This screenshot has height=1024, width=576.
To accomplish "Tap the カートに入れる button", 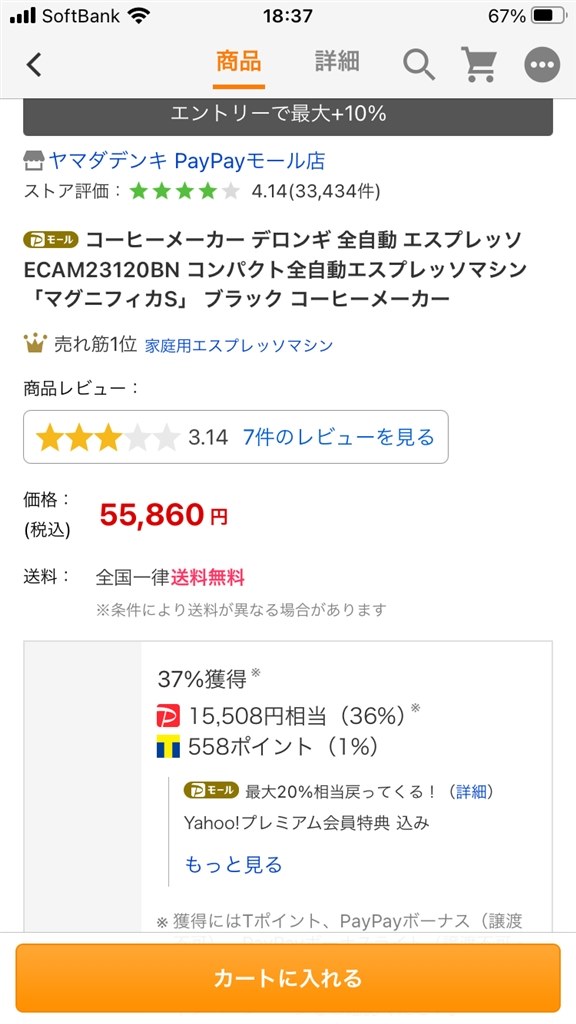I will [288, 978].
